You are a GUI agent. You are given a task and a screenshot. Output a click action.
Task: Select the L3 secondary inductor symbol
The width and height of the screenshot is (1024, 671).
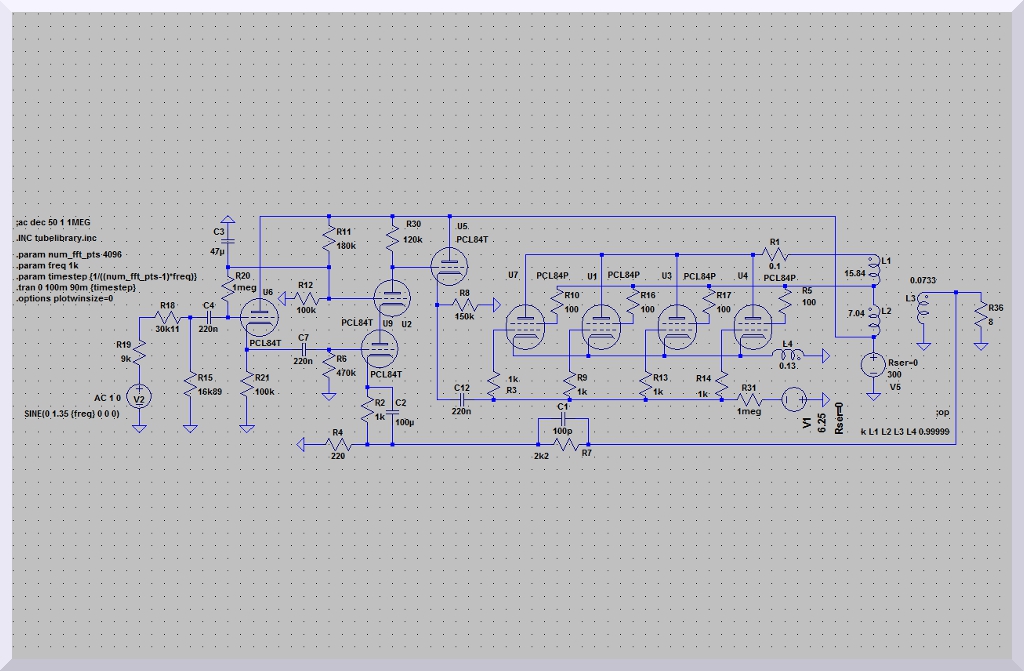click(922, 308)
